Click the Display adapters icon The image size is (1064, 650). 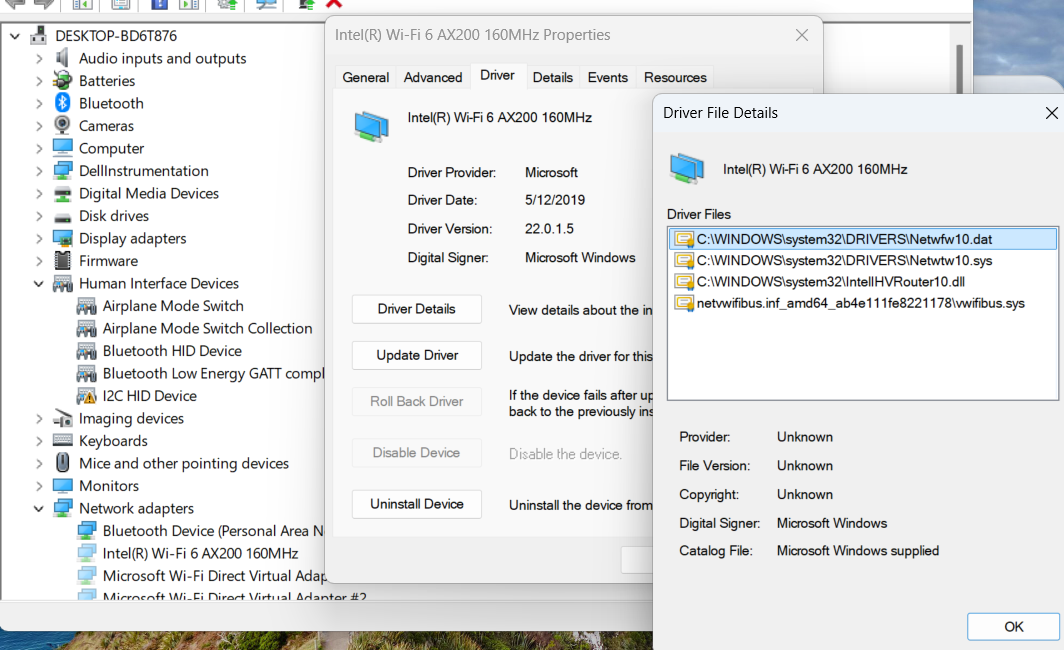(62, 238)
